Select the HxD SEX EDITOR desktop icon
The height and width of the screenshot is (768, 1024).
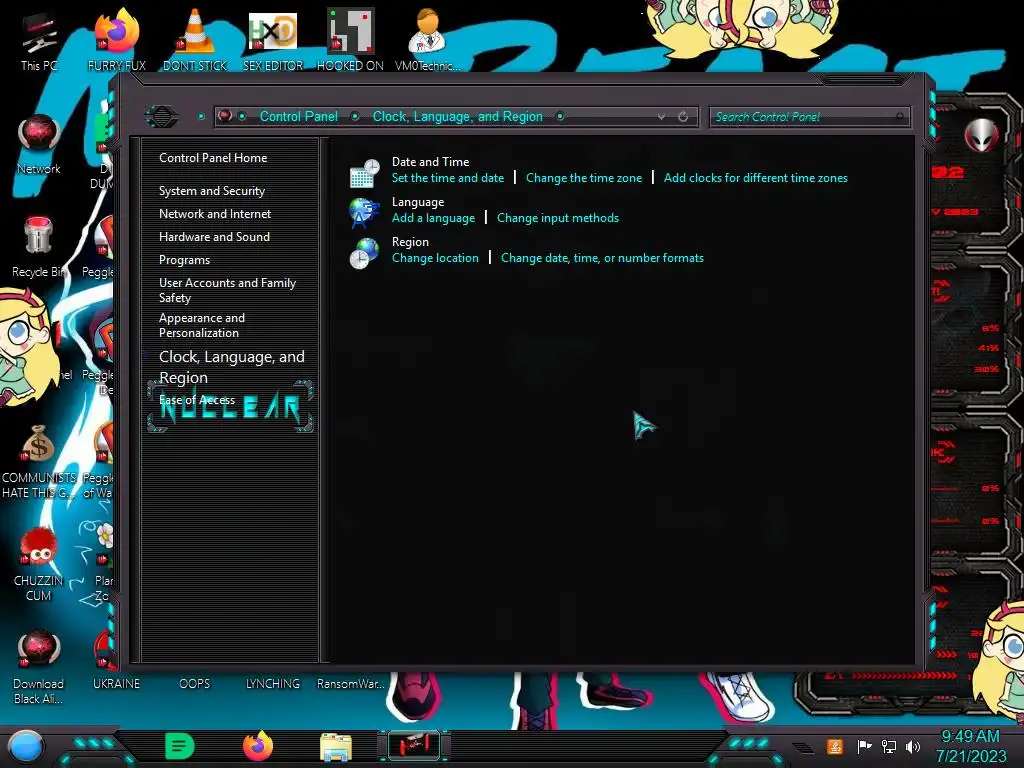coord(273,41)
